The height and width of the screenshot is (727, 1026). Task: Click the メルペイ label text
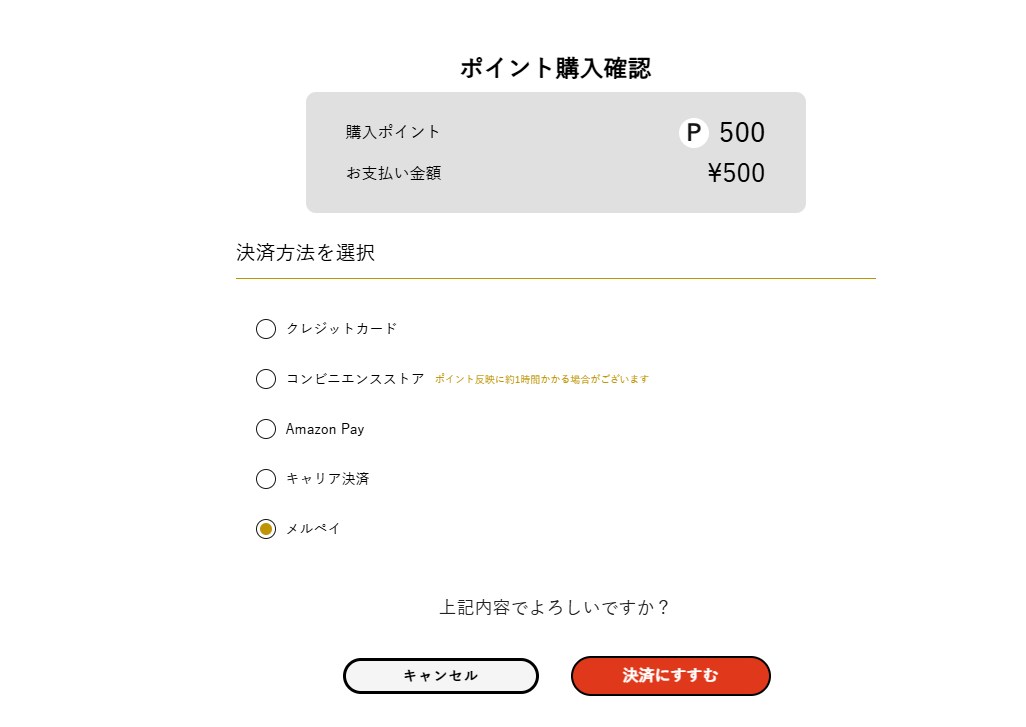(313, 529)
